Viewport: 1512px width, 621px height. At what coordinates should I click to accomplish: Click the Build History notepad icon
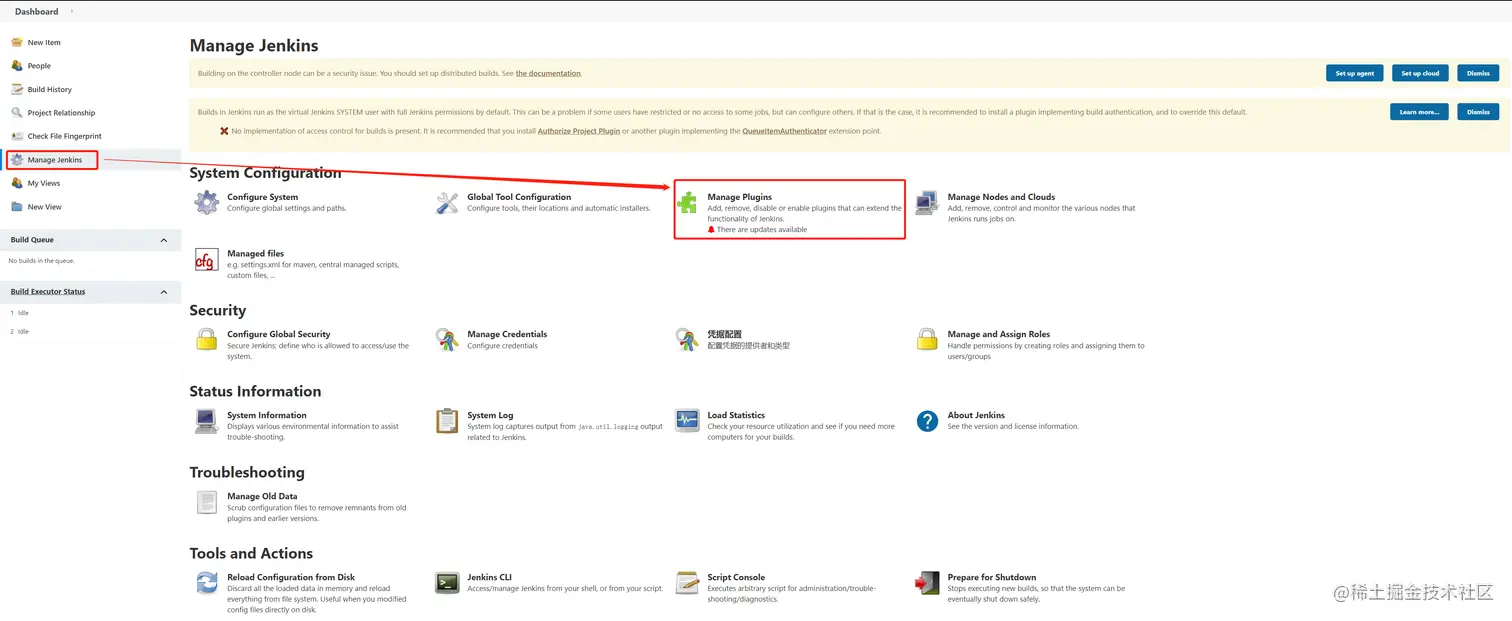[x=17, y=89]
